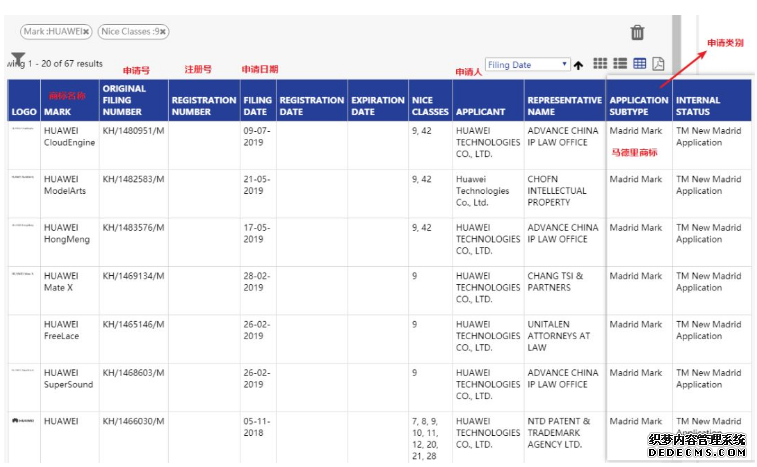The width and height of the screenshot is (757, 467).
Task: Sort by NICE CLASSES column header
Action: [x=430, y=106]
